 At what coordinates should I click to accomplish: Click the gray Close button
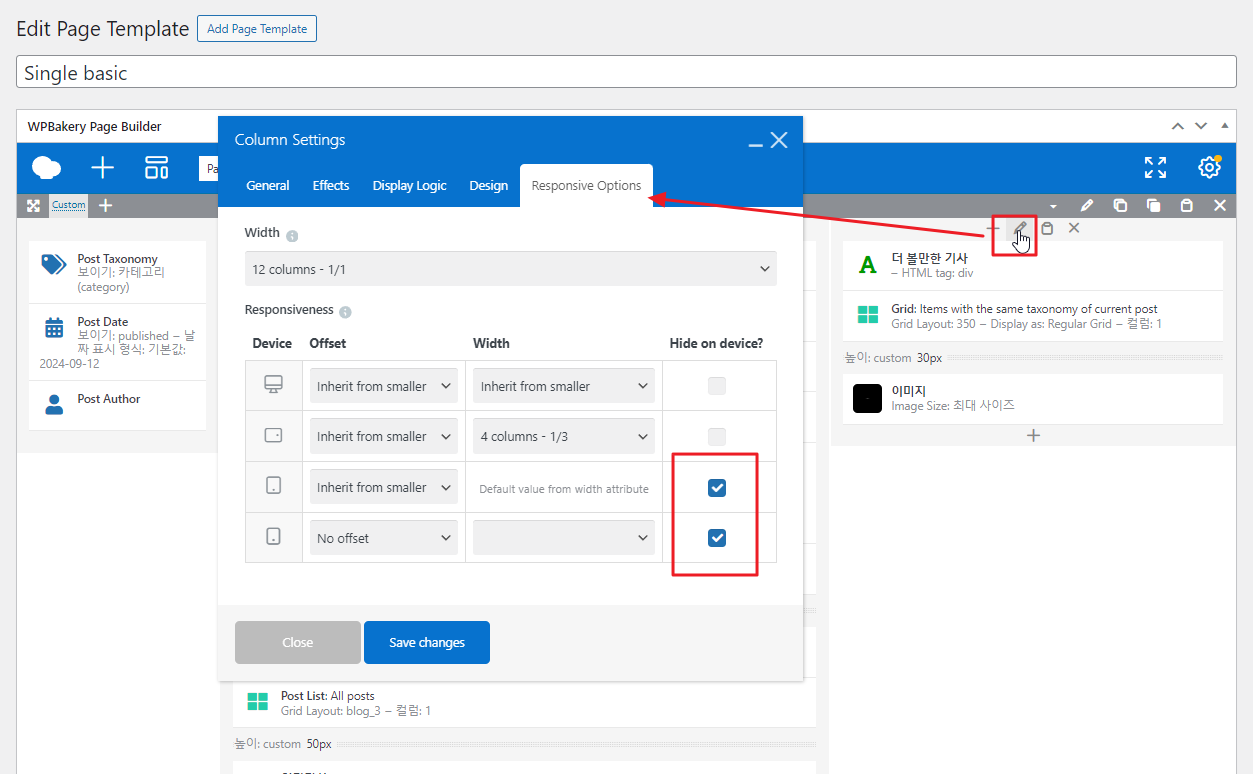click(x=298, y=643)
